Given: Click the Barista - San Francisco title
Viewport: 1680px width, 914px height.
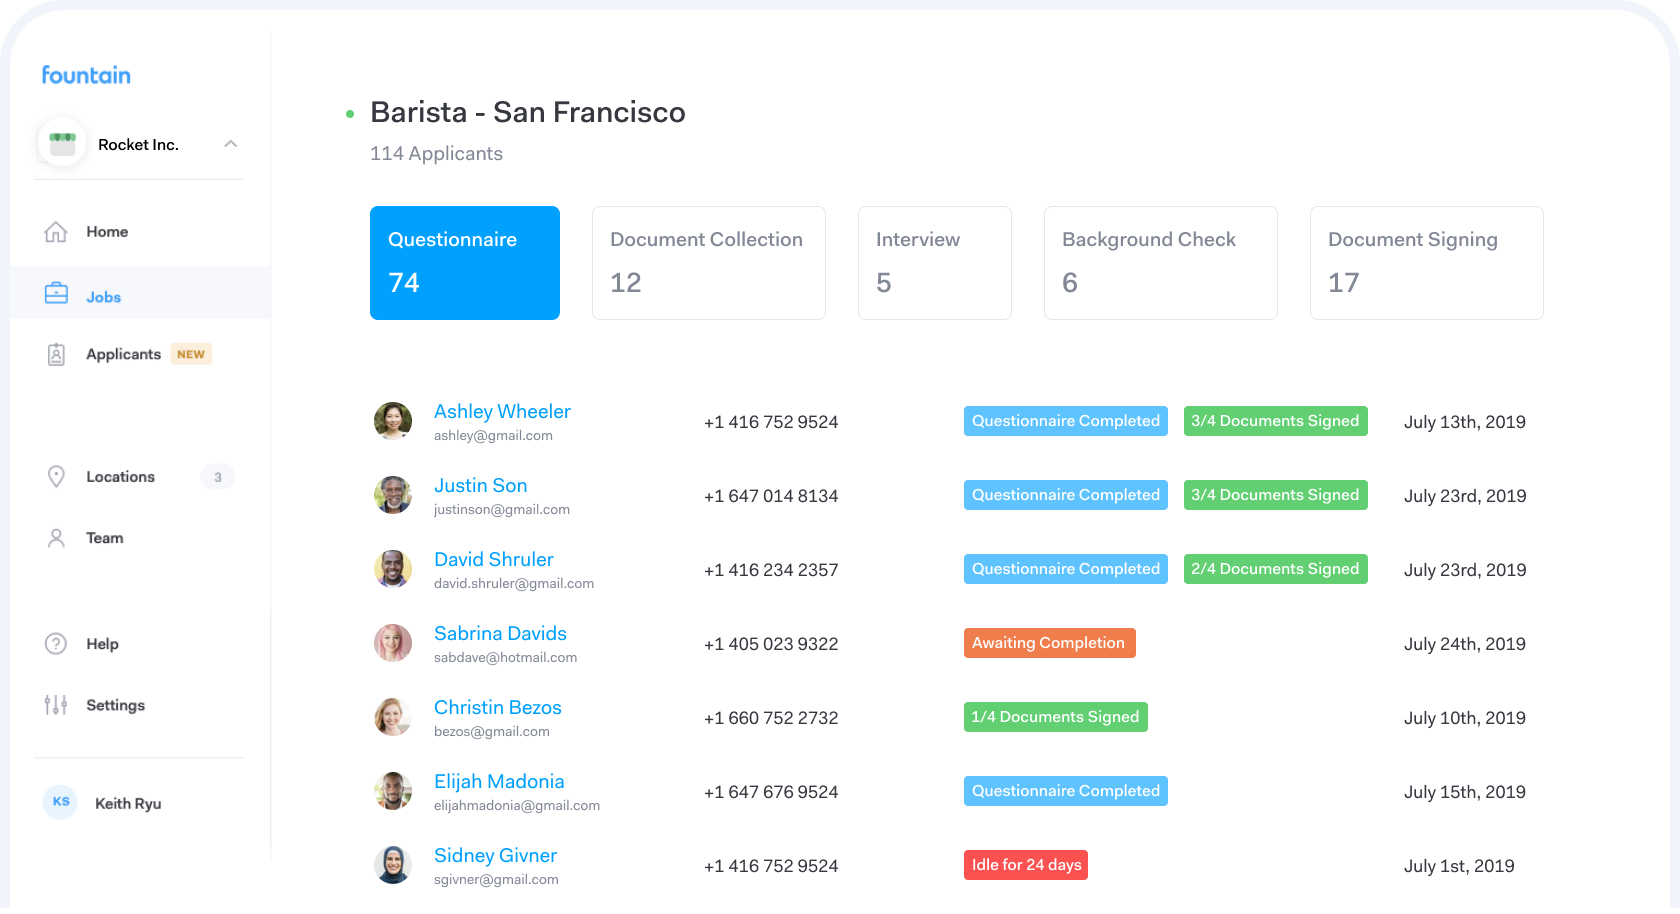Looking at the screenshot, I should click(x=528, y=112).
